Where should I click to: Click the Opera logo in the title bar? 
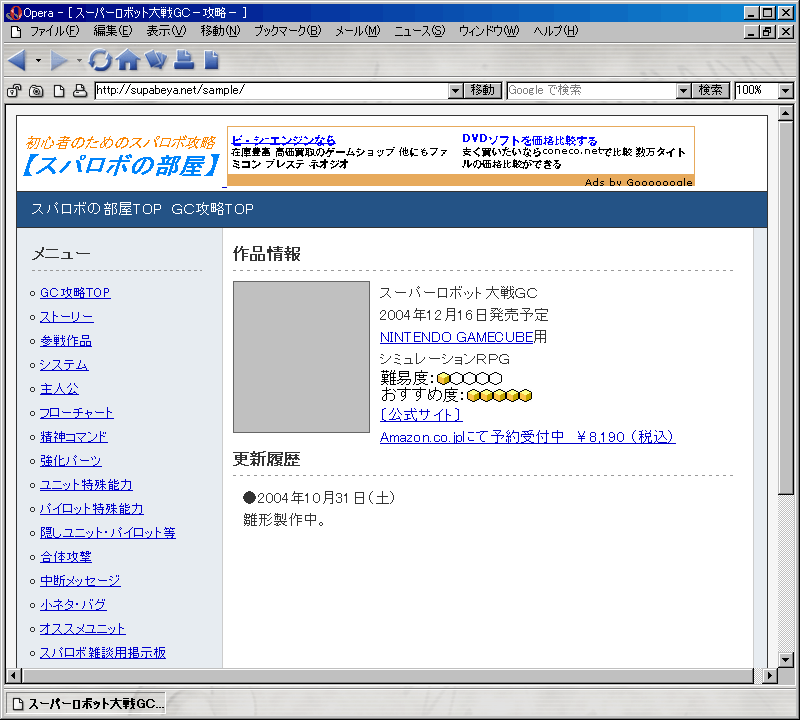(x=14, y=13)
